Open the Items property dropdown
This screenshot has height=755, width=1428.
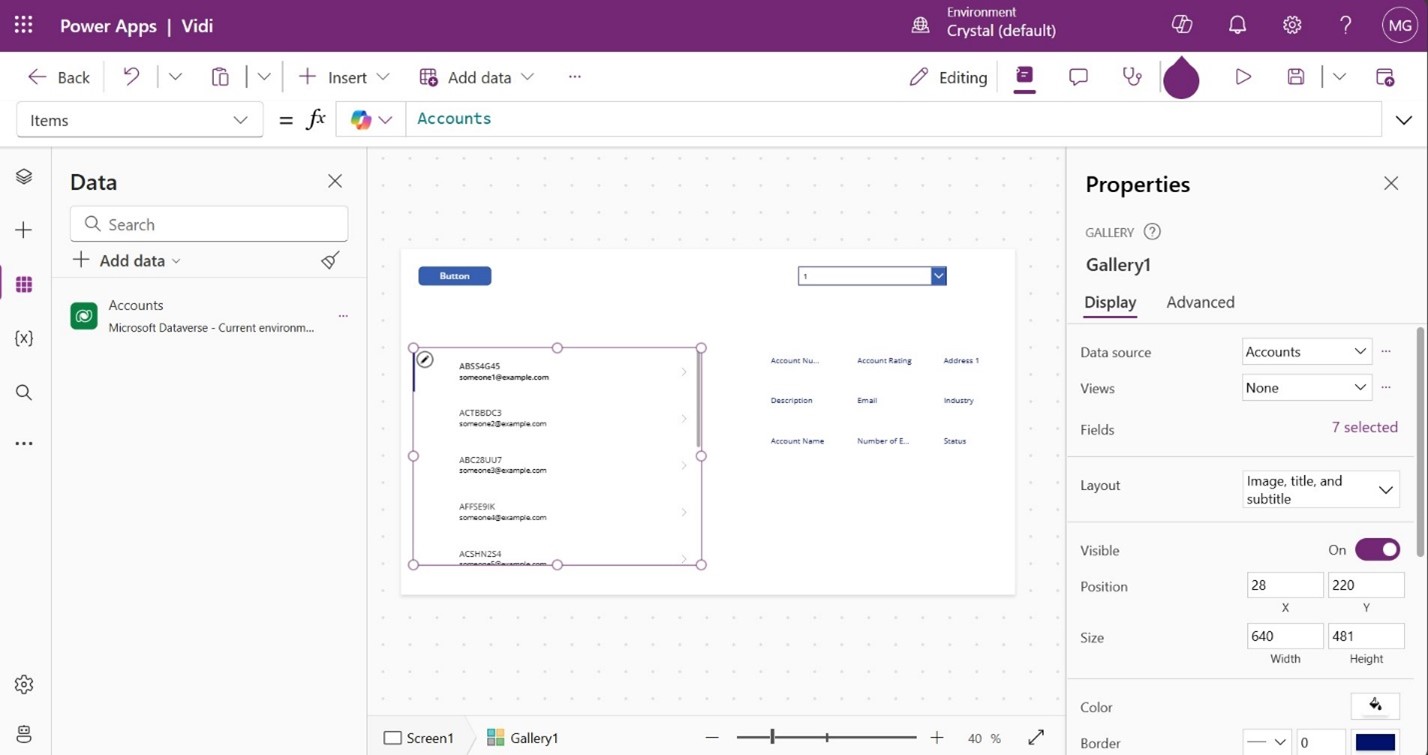(x=139, y=120)
